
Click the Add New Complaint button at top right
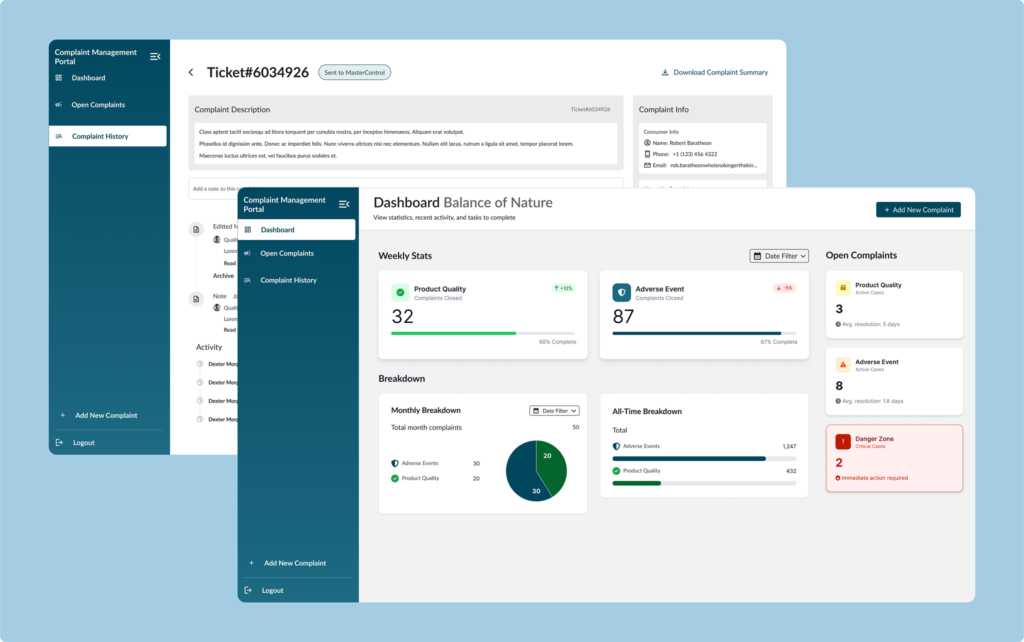click(918, 210)
